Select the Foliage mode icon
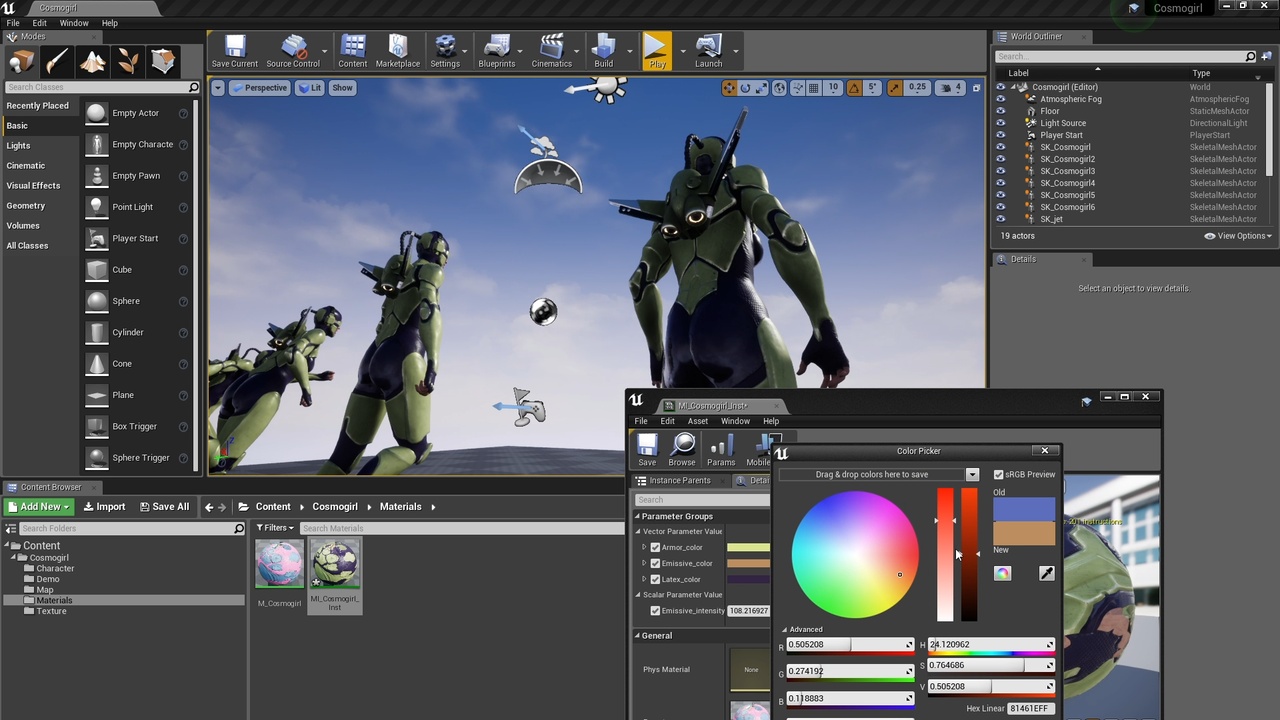The image size is (1280, 720). coord(128,62)
